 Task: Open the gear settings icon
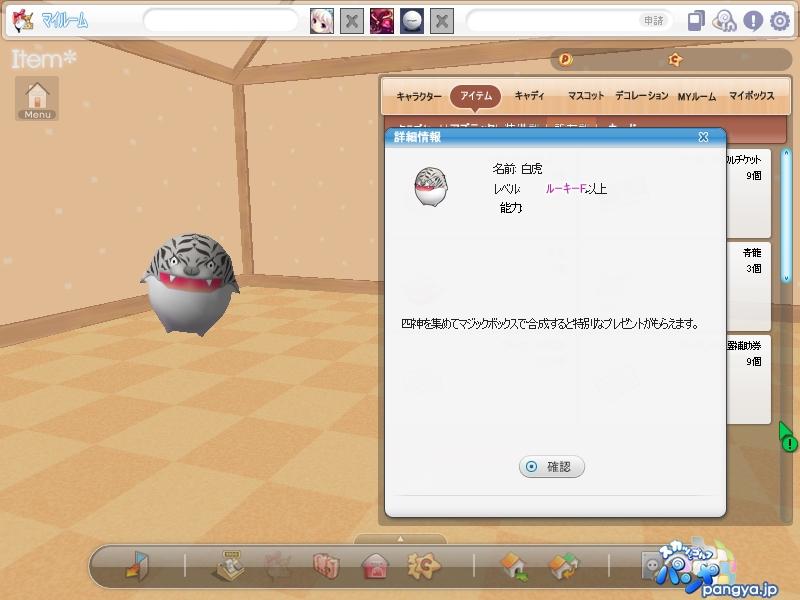(x=780, y=21)
